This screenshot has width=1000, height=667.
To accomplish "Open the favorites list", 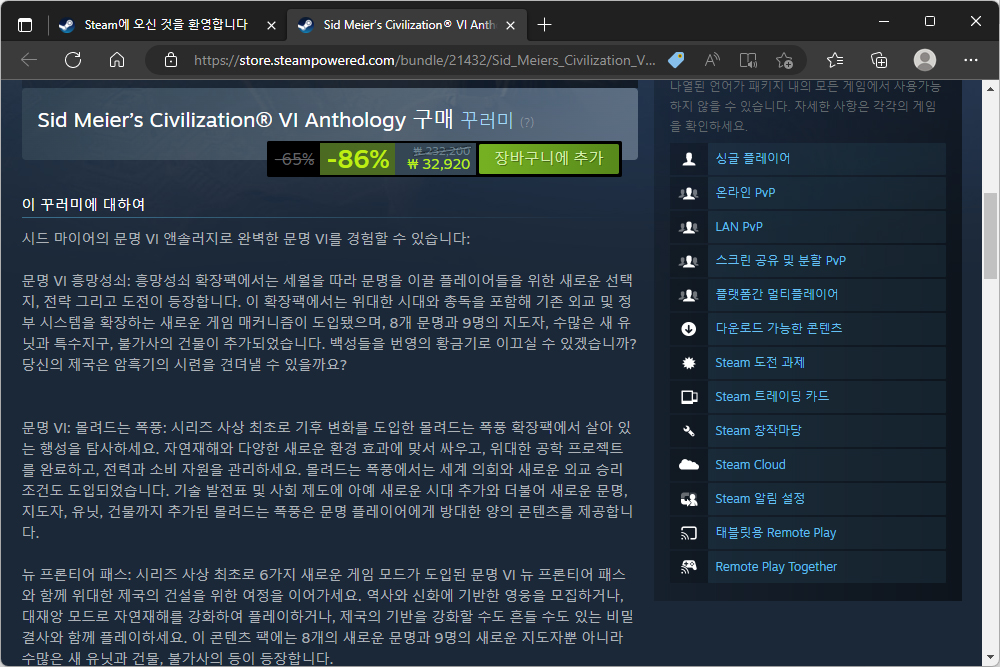I will (835, 60).
